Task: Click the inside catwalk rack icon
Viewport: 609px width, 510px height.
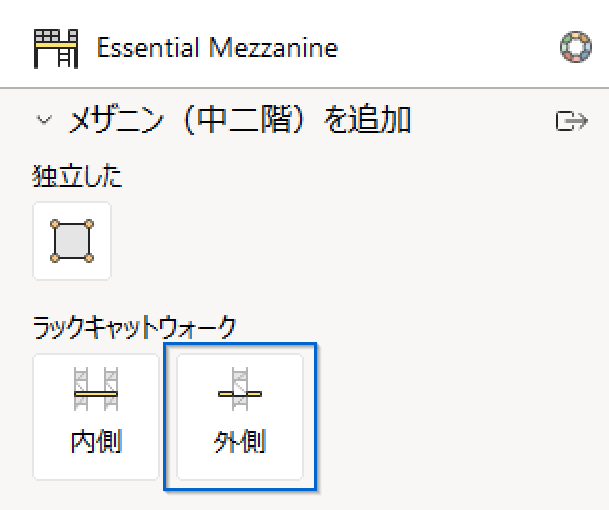Action: tap(96, 389)
